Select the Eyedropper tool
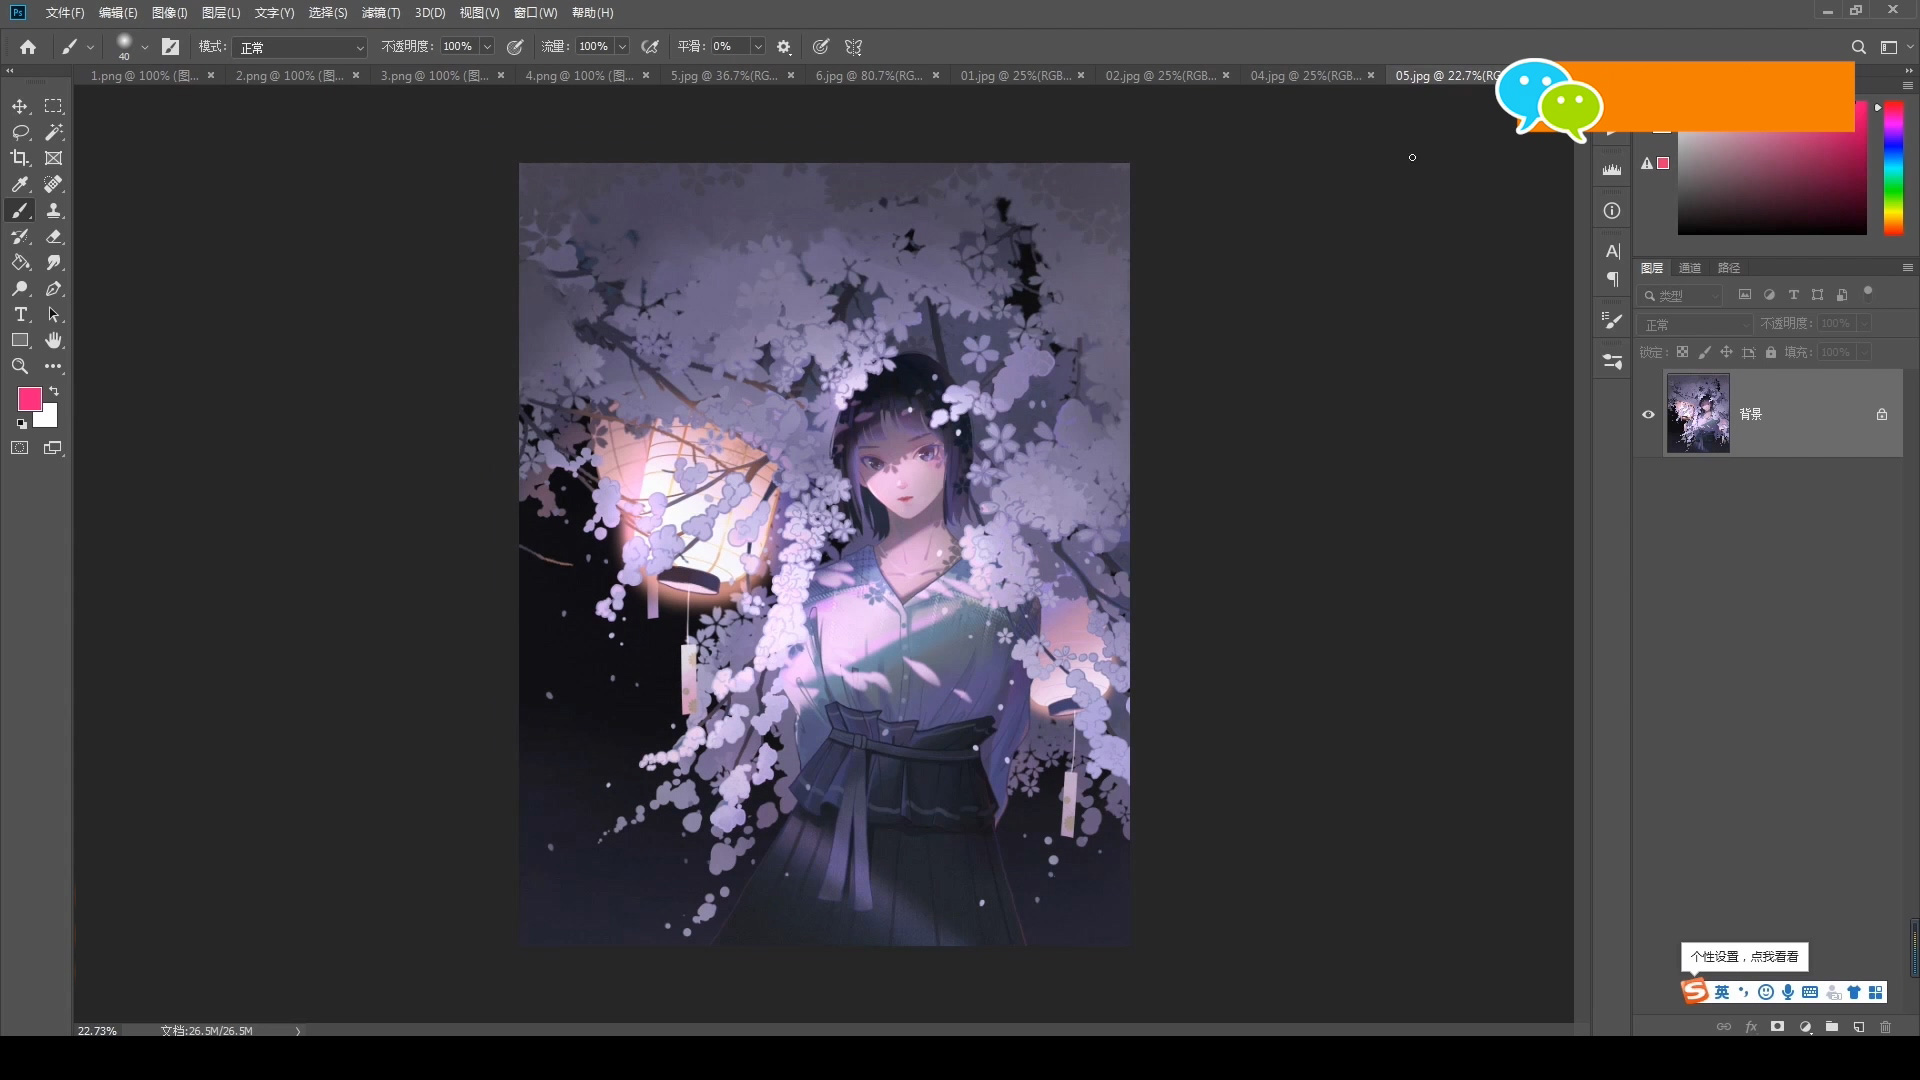Image resolution: width=1920 pixels, height=1080 pixels. (x=20, y=184)
